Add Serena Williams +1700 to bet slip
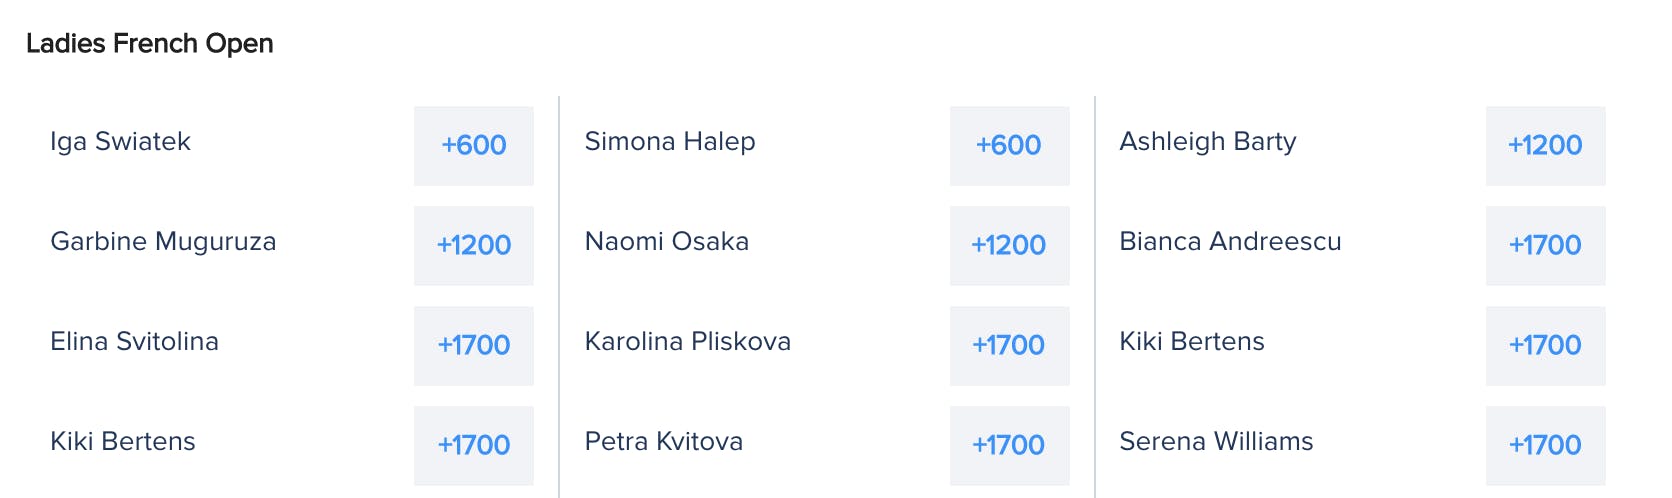1672x498 pixels. [1546, 446]
